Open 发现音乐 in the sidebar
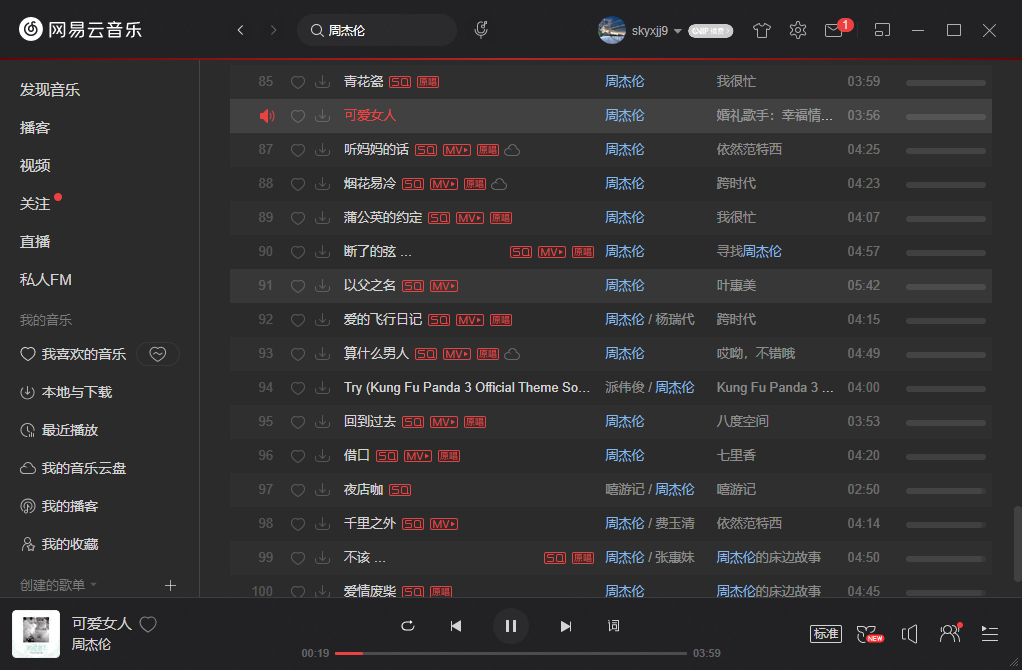This screenshot has width=1022, height=670. [x=50, y=89]
